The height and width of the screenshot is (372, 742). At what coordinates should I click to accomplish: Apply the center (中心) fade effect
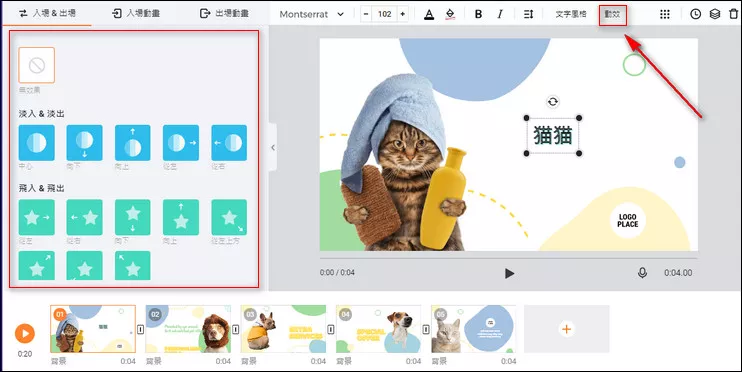pyautogui.click(x=36, y=143)
